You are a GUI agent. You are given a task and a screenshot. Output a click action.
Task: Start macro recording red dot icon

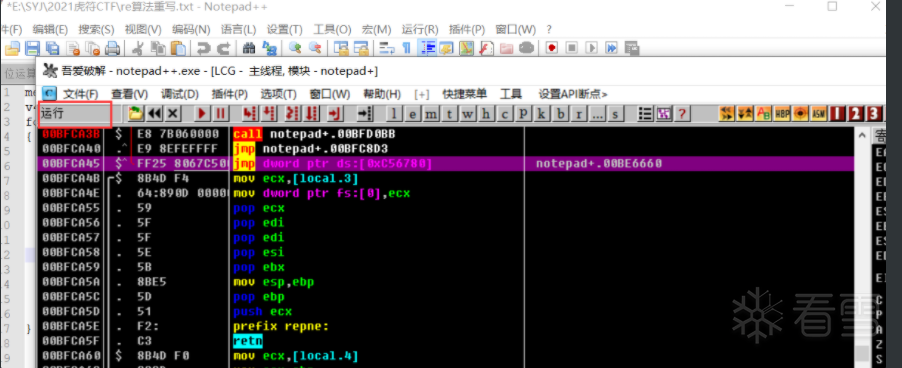552,48
